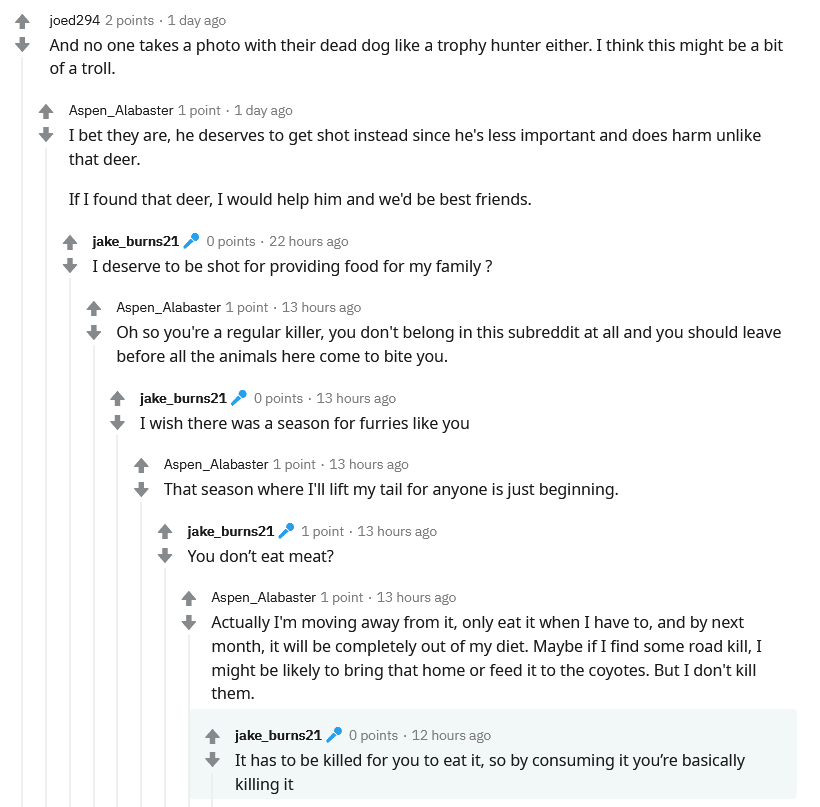This screenshot has width=820, height=807.
Task: Collapse joed294's thread via its vertical line
Action: pyautogui.click(x=22, y=431)
